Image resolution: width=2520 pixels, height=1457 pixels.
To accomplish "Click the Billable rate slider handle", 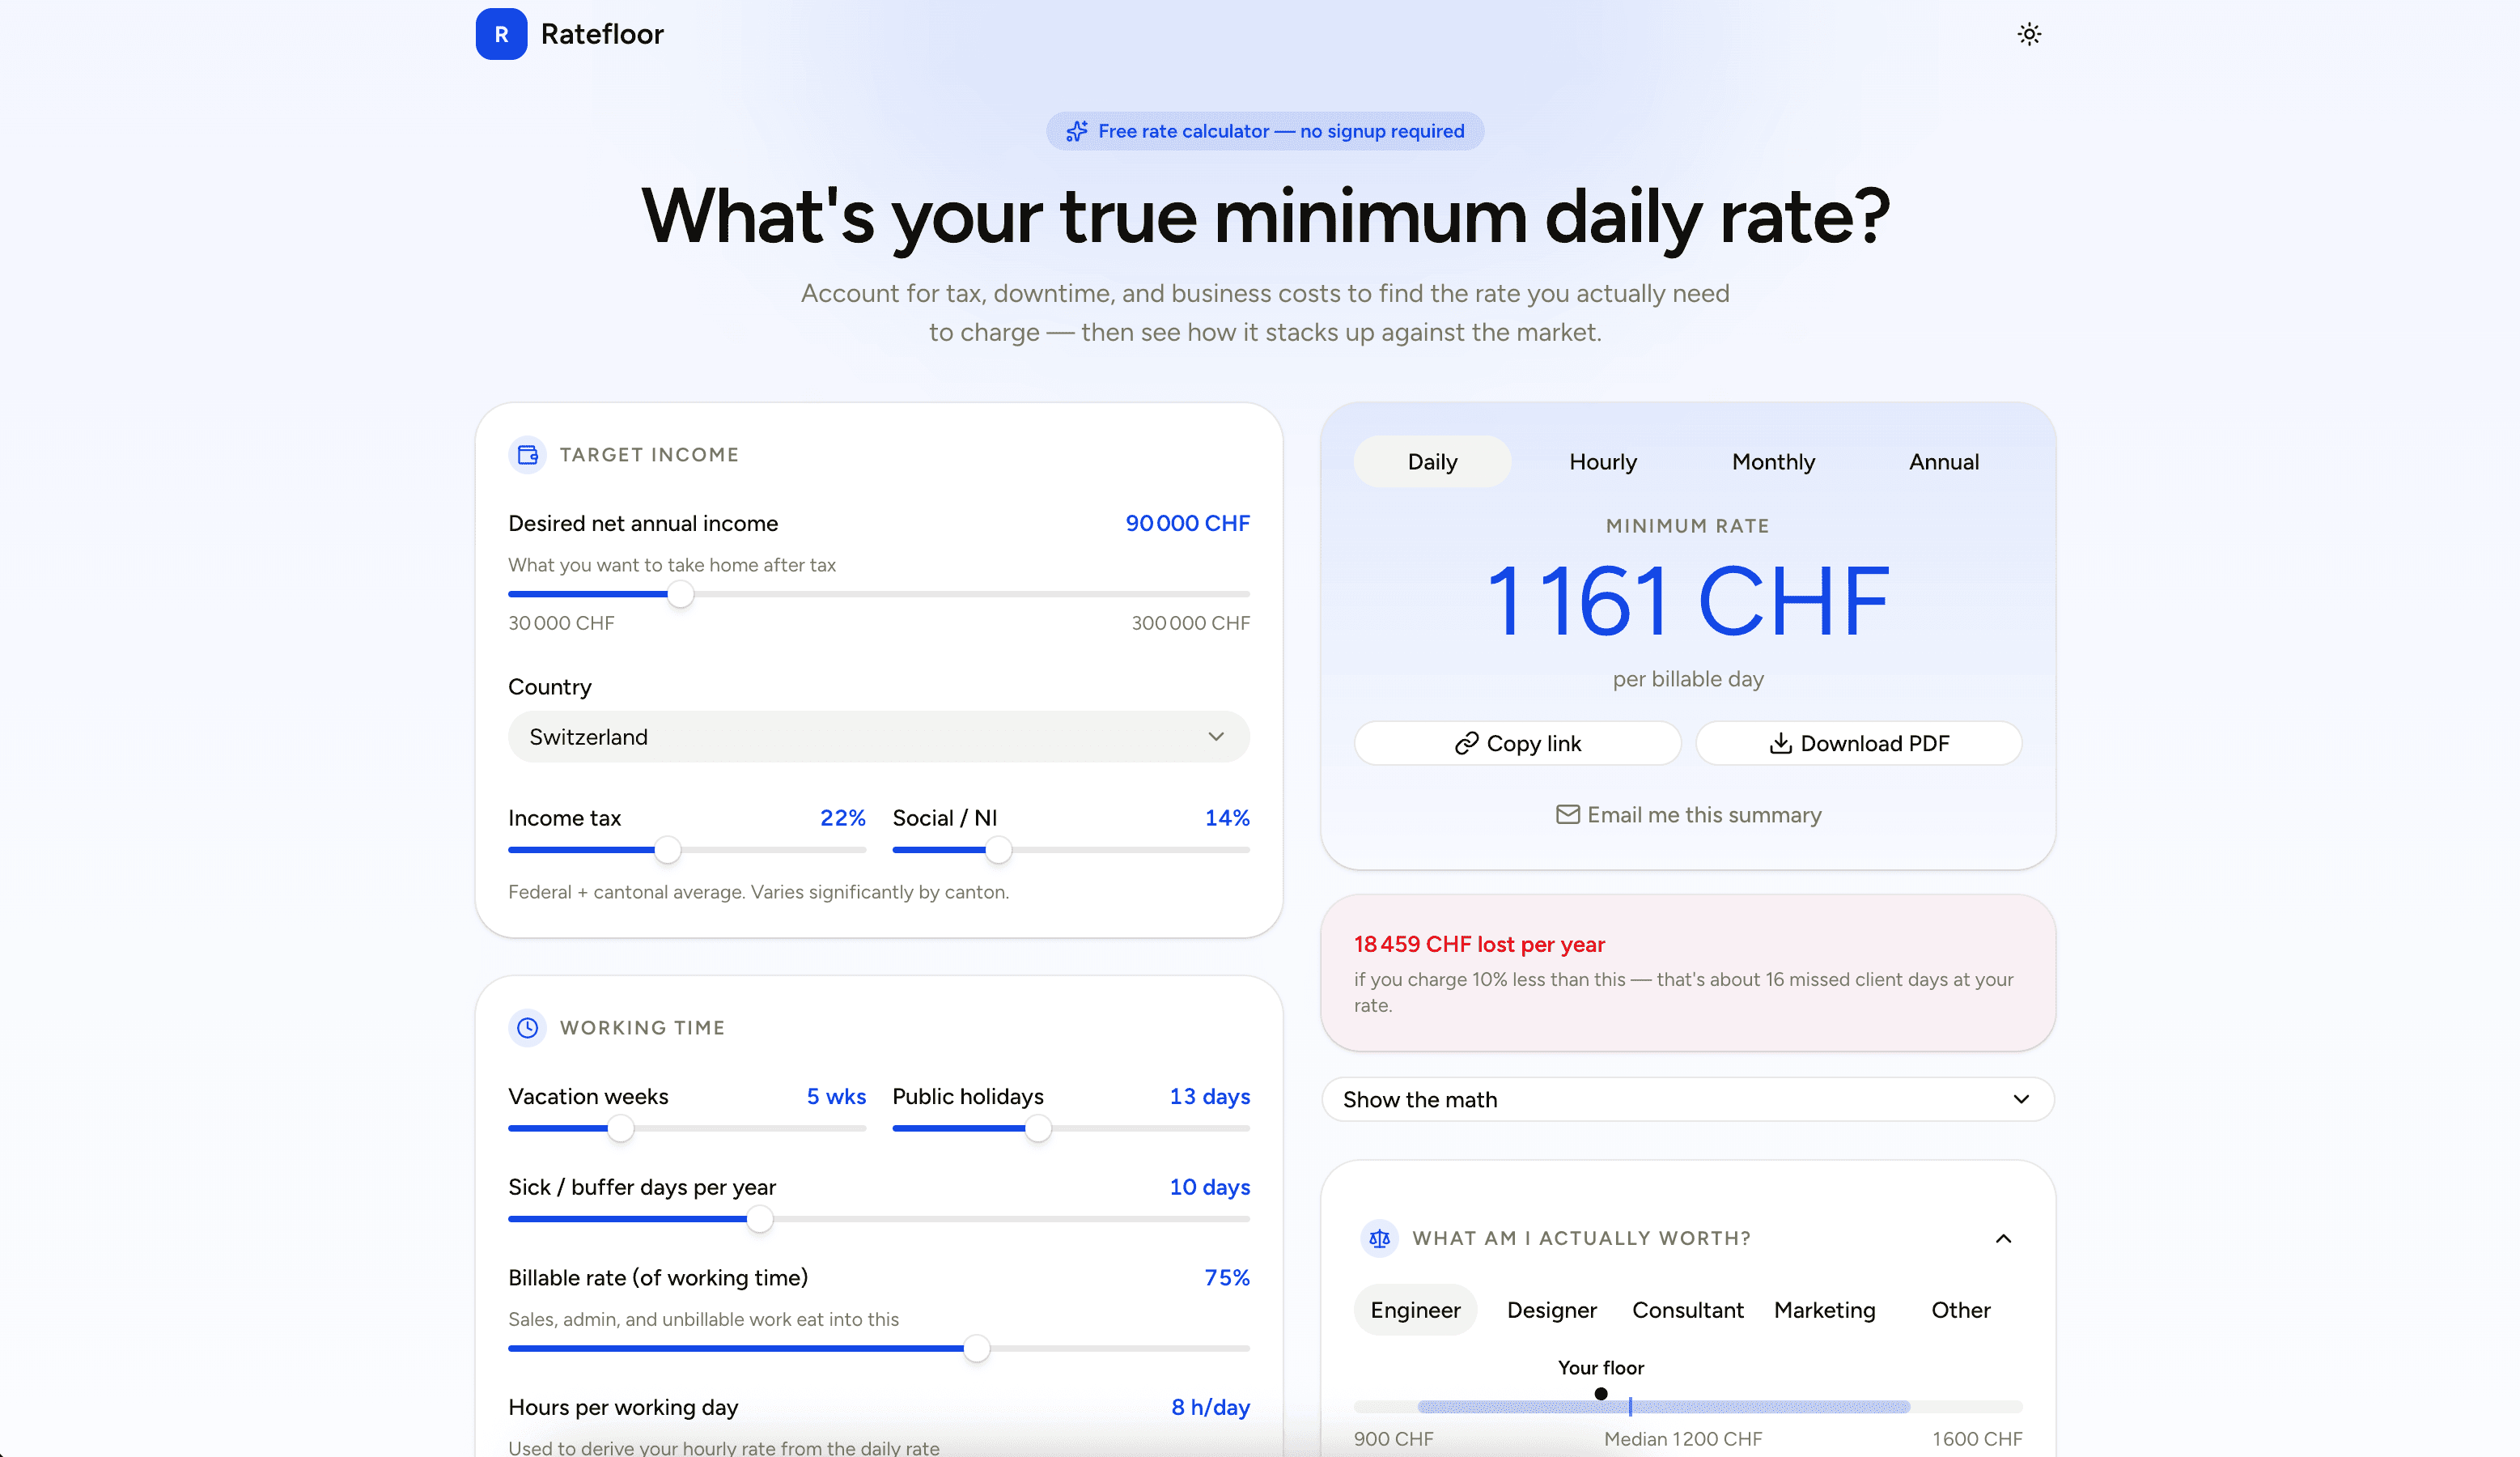I will point(976,1348).
